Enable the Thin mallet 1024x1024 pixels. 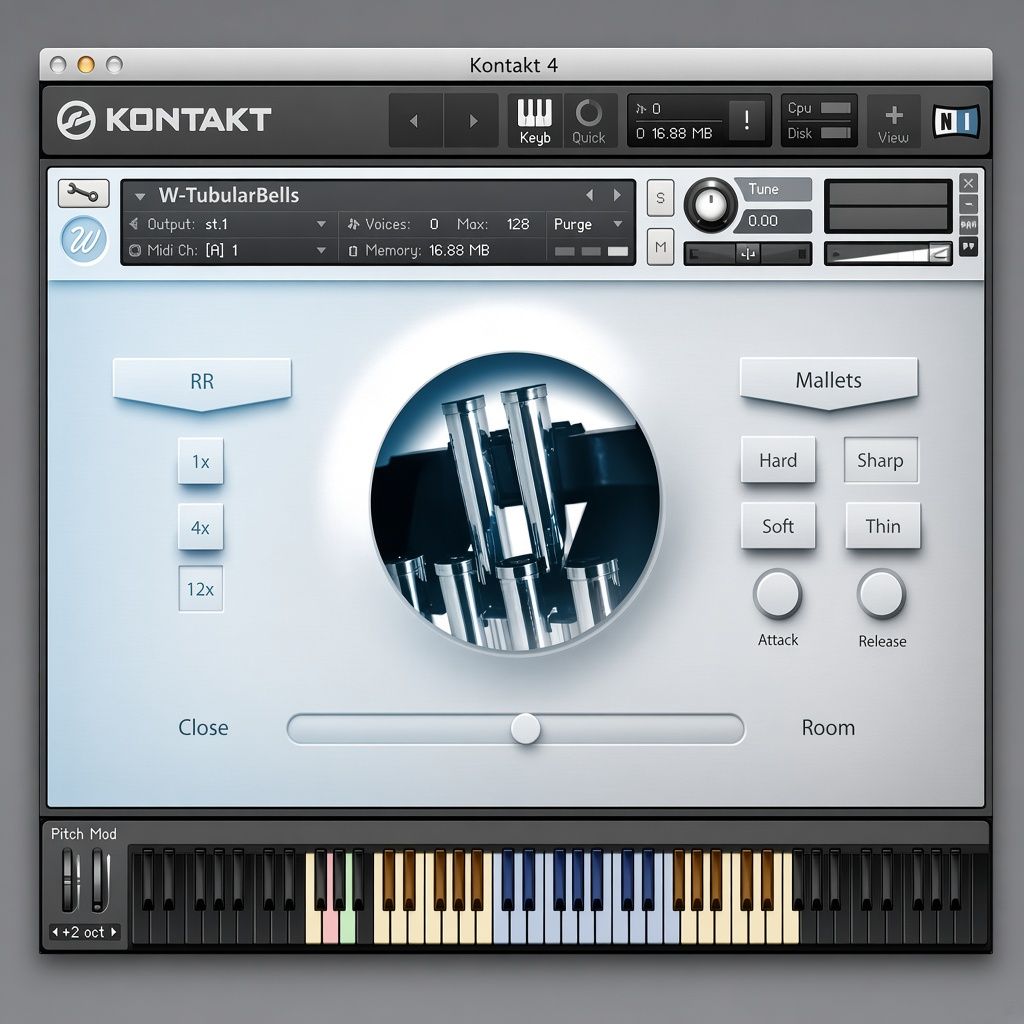882,526
